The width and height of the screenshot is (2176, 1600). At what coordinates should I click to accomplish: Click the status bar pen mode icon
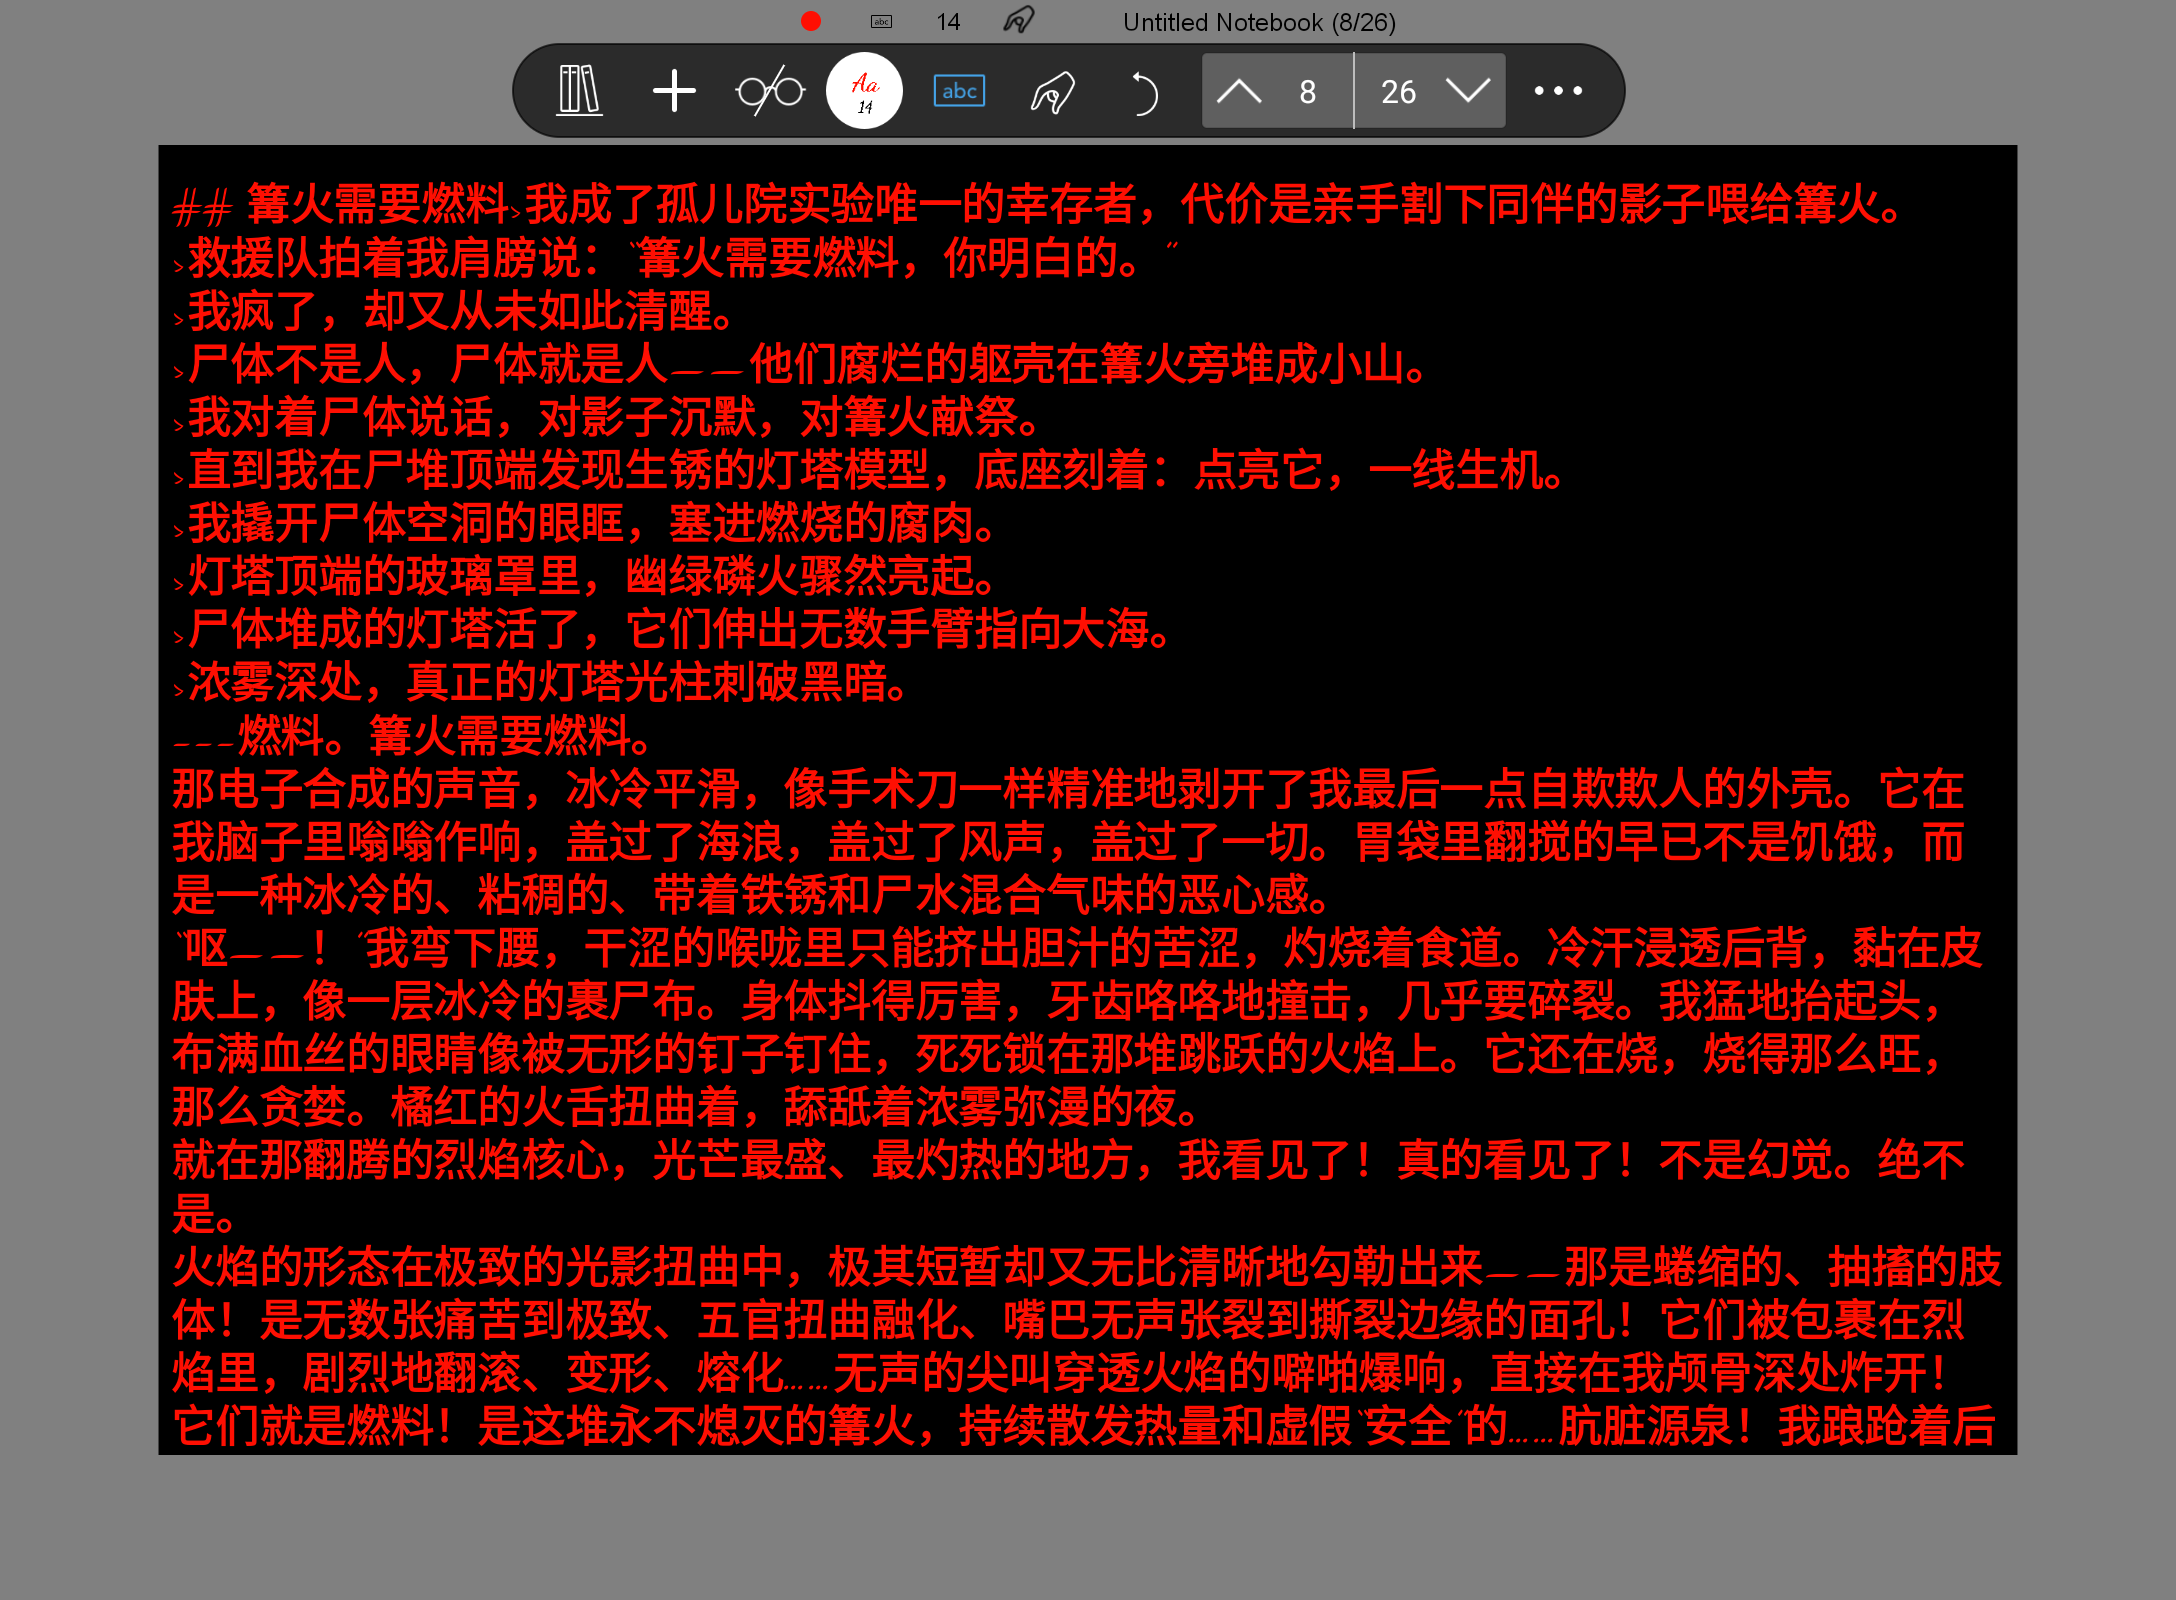[x=1019, y=20]
